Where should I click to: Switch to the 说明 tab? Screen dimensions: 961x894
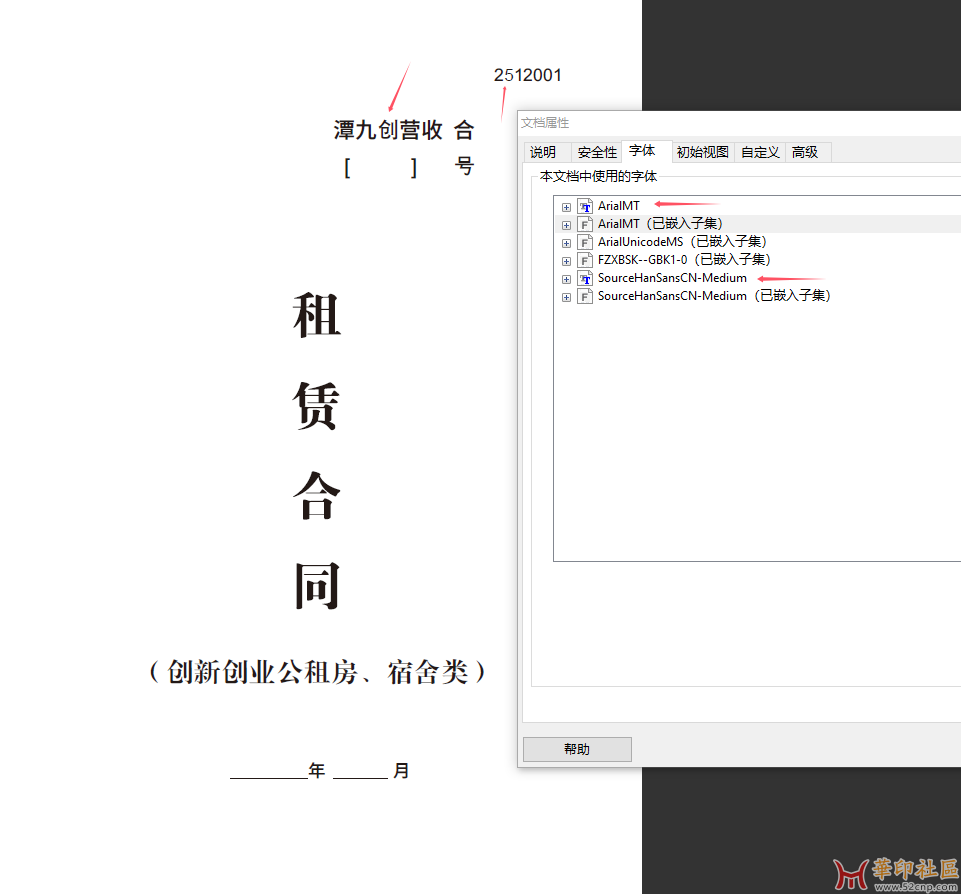(543, 152)
